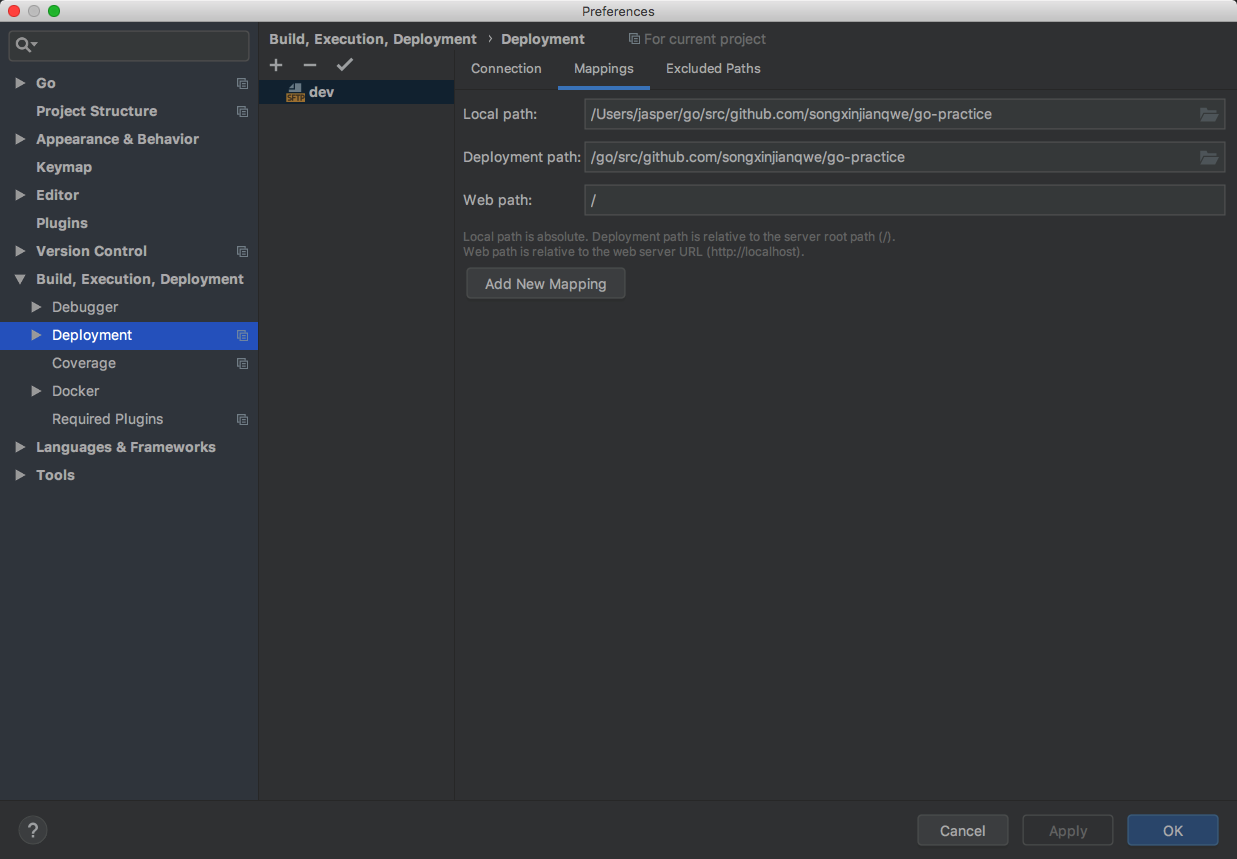Expand the Debugger node

(x=36, y=307)
